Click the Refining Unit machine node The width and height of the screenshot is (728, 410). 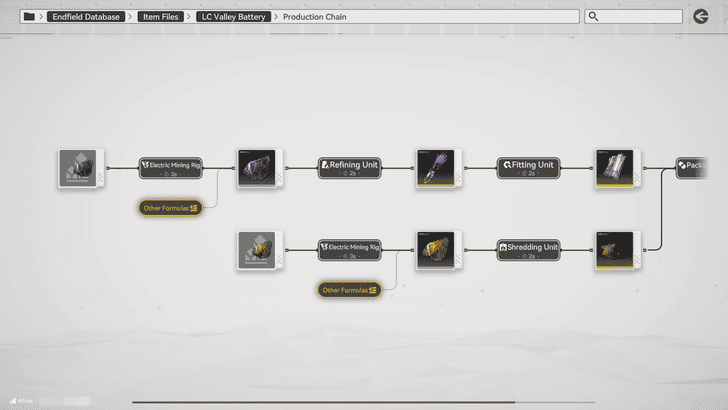tap(352, 167)
